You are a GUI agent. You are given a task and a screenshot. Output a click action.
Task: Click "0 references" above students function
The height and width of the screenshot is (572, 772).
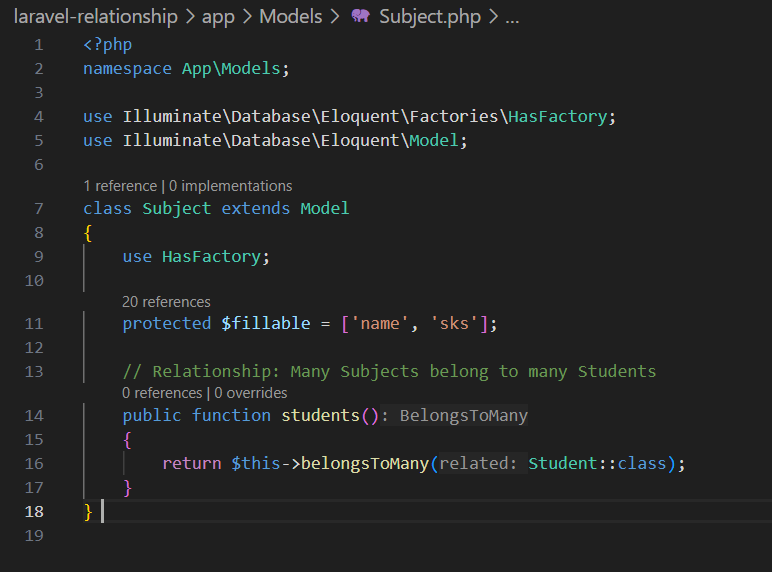162,393
